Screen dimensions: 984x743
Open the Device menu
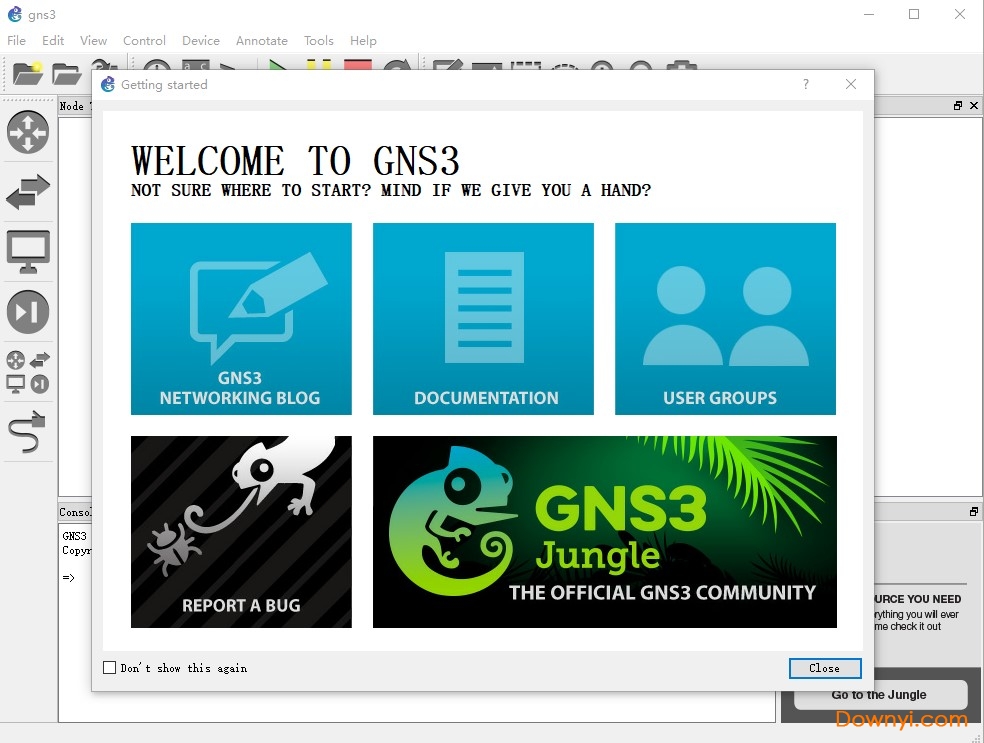(200, 41)
